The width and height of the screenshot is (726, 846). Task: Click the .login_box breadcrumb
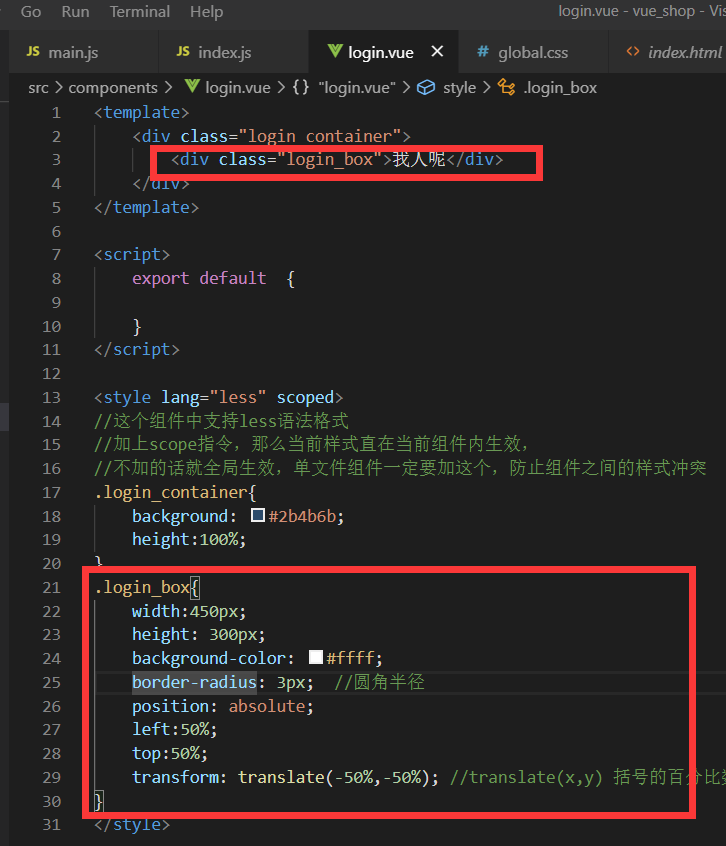click(x=560, y=87)
